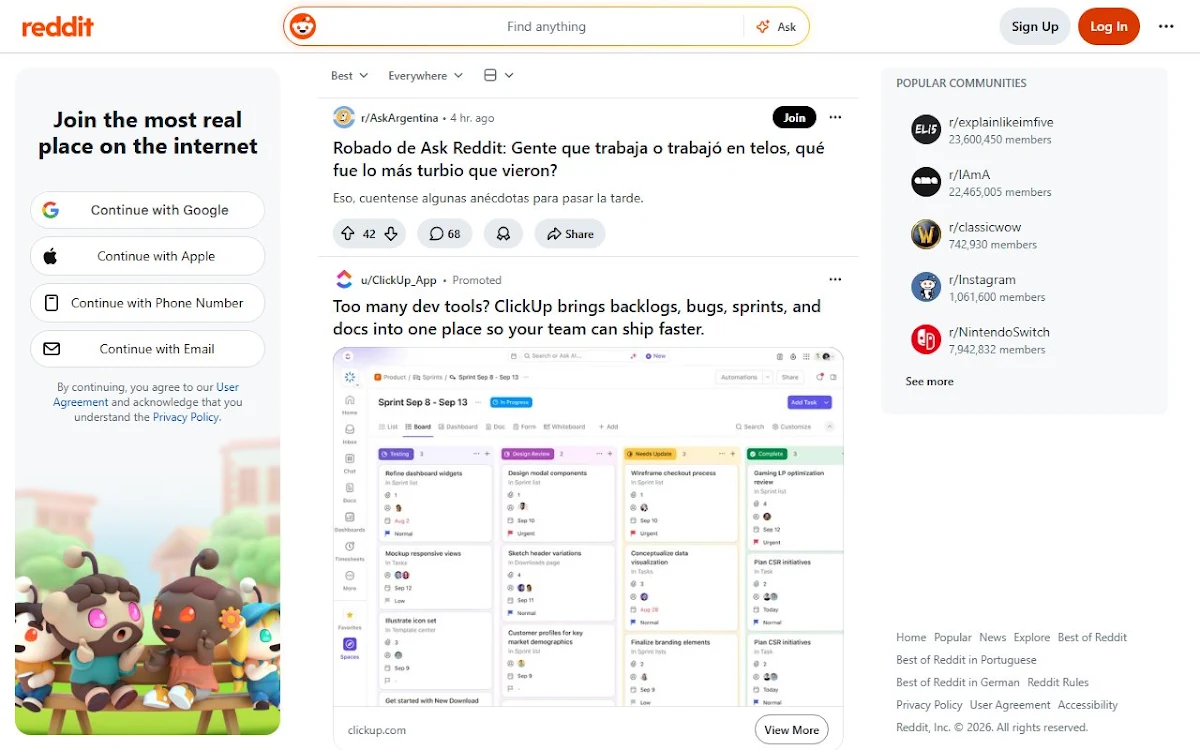Click the View More button
Viewport: 1200px width, 750px height.
click(x=792, y=730)
